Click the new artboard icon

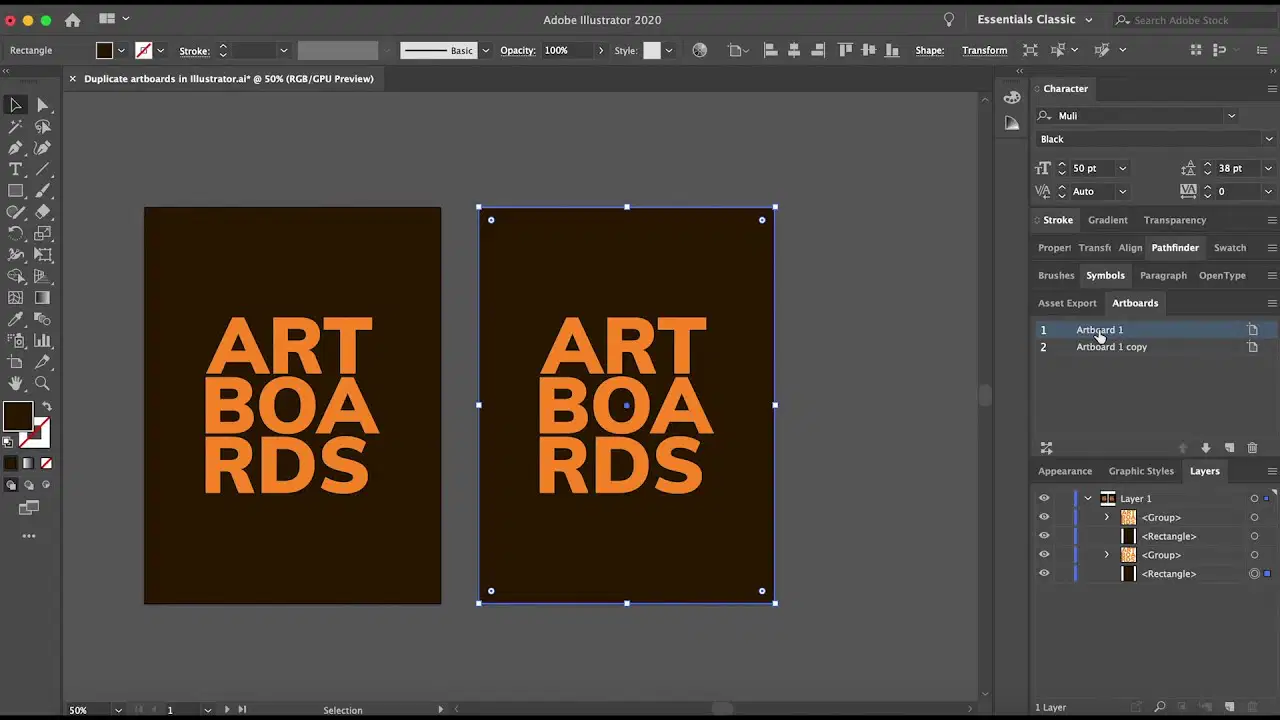click(1229, 448)
